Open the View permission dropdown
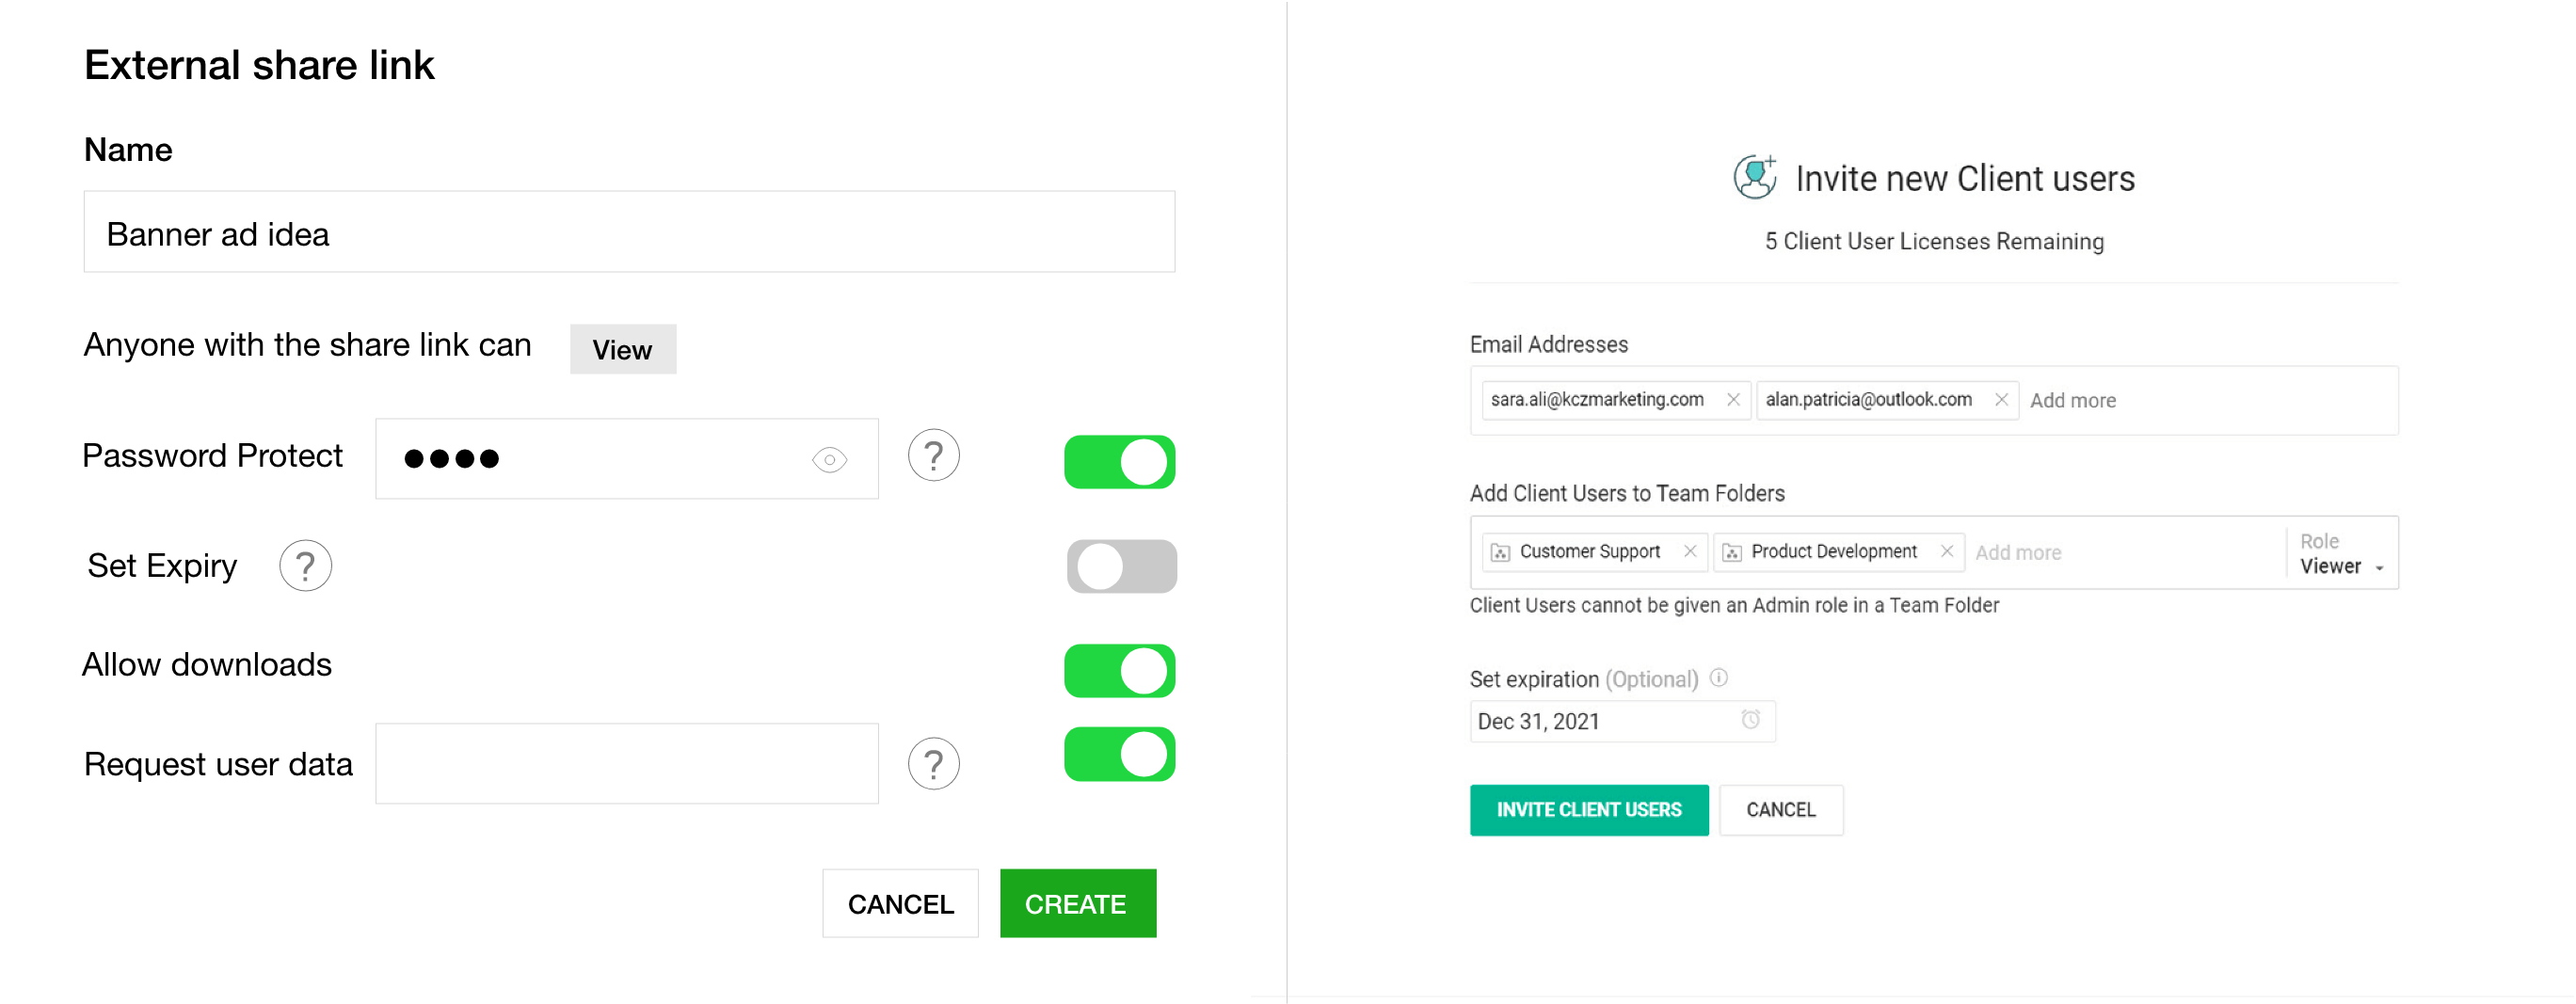This screenshot has height=1004, width=2576. (622, 350)
